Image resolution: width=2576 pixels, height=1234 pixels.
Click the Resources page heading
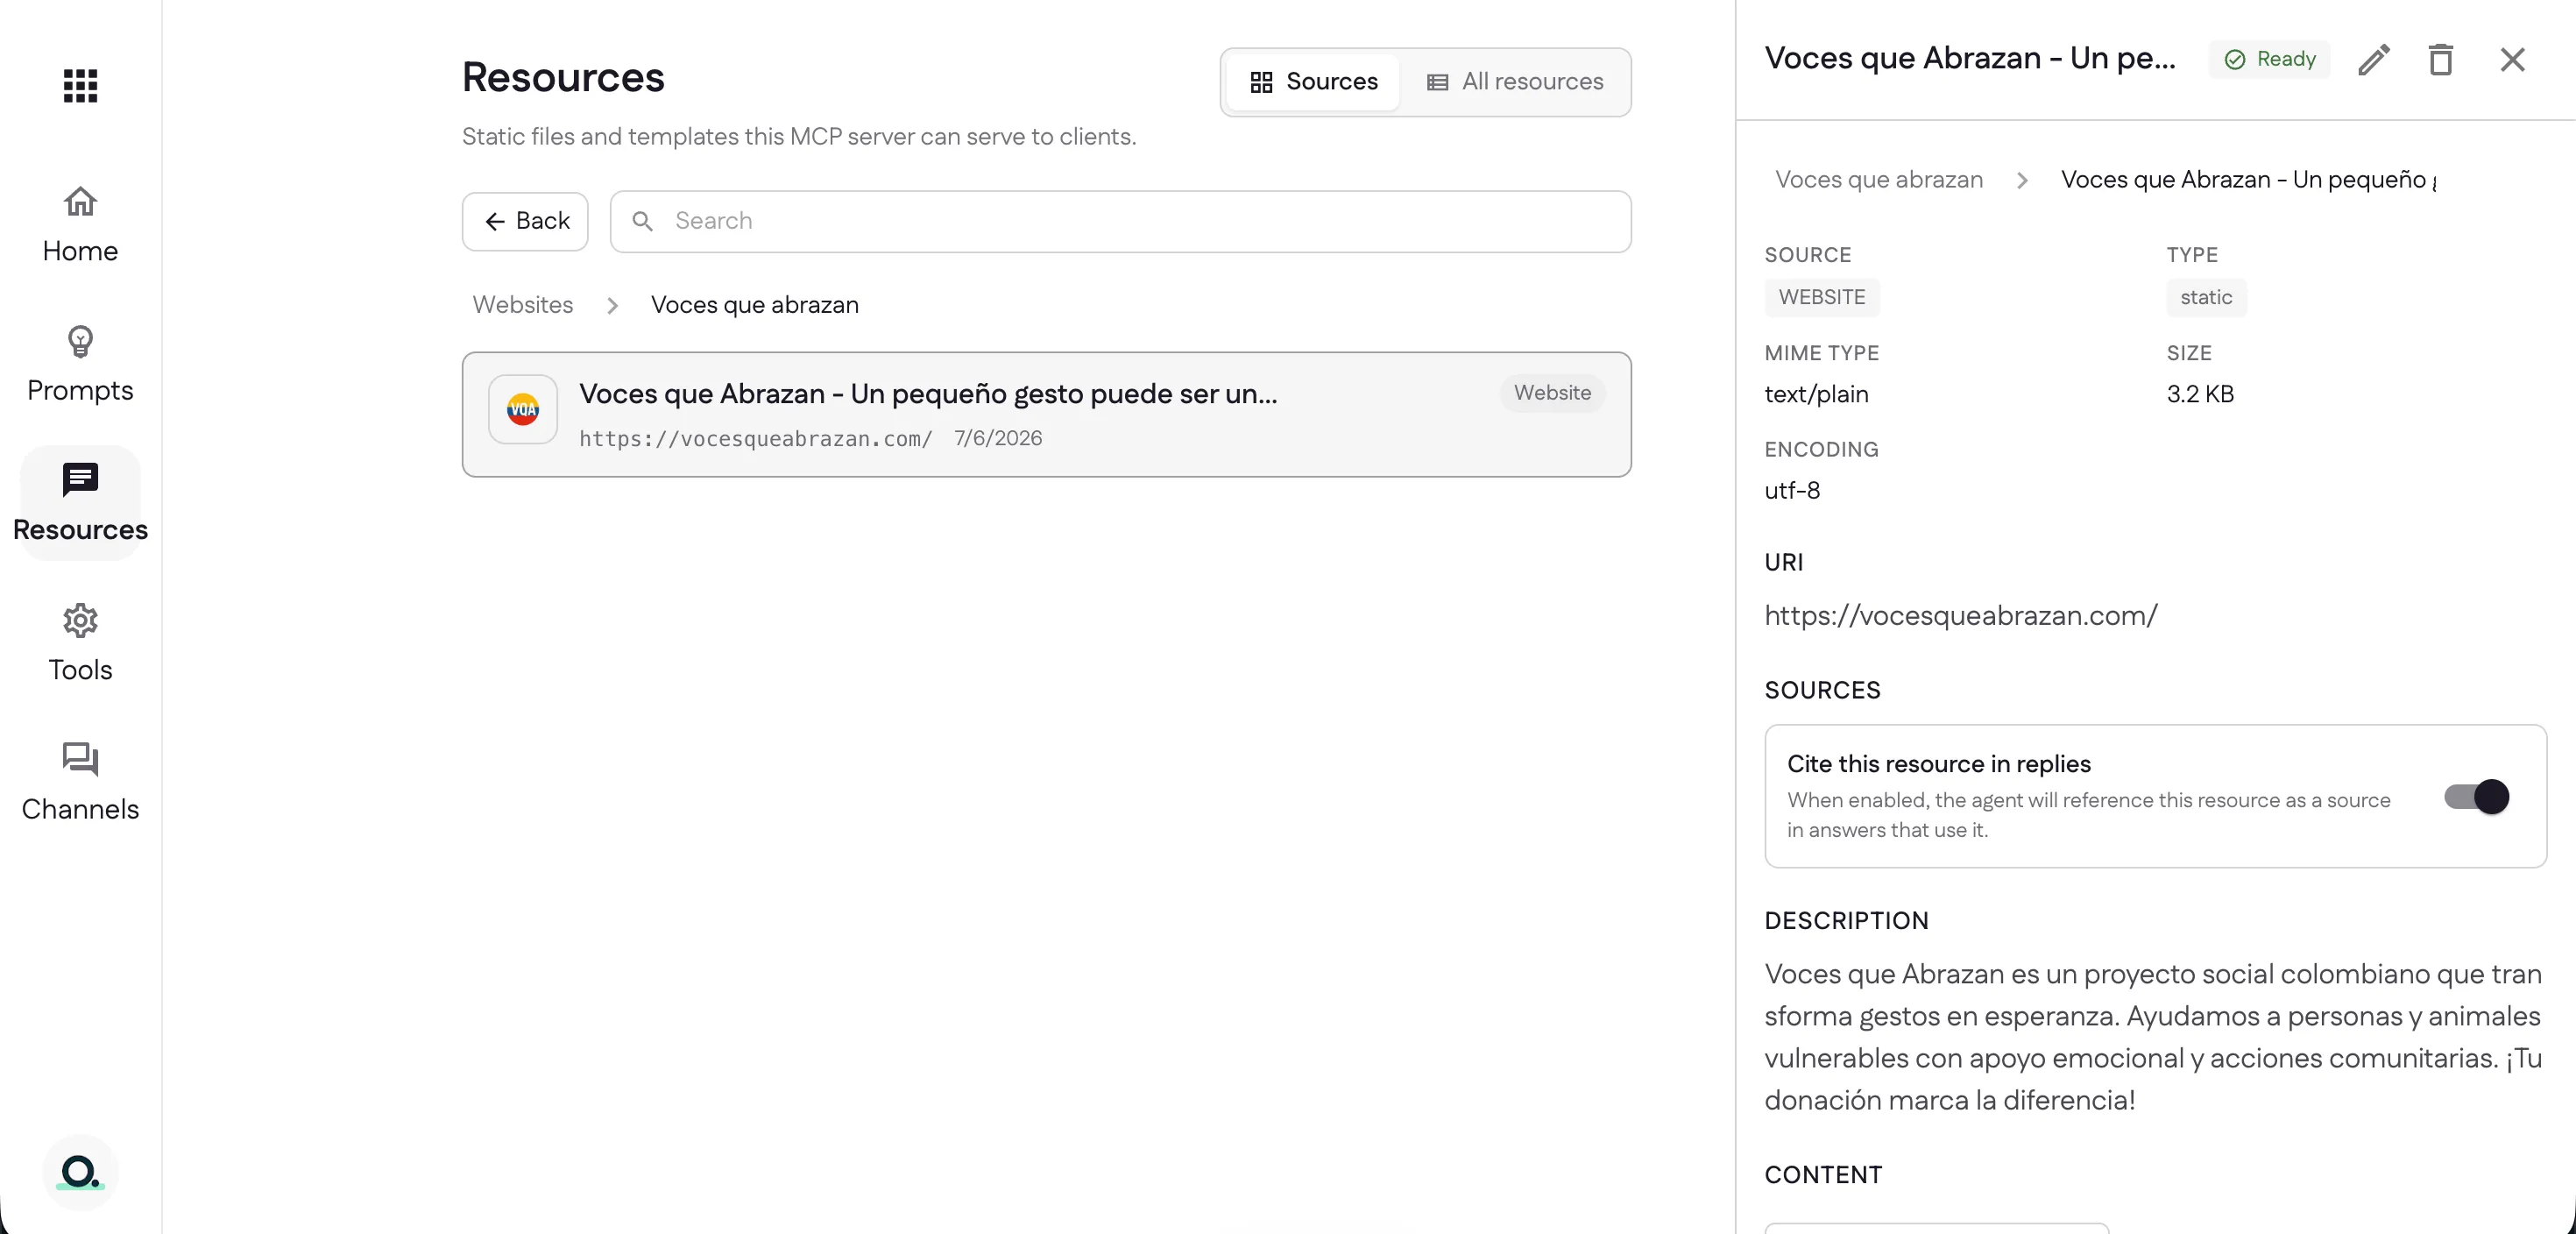563,78
